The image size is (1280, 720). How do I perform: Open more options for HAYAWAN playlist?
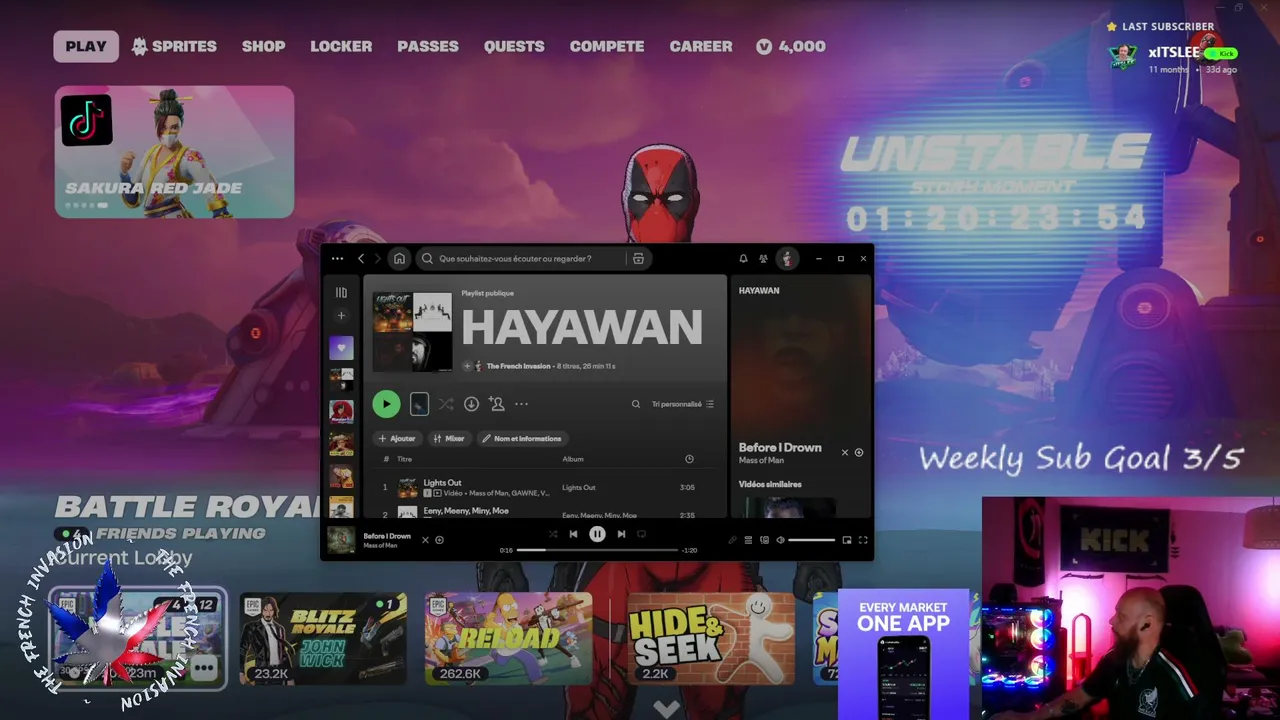pyautogui.click(x=521, y=404)
